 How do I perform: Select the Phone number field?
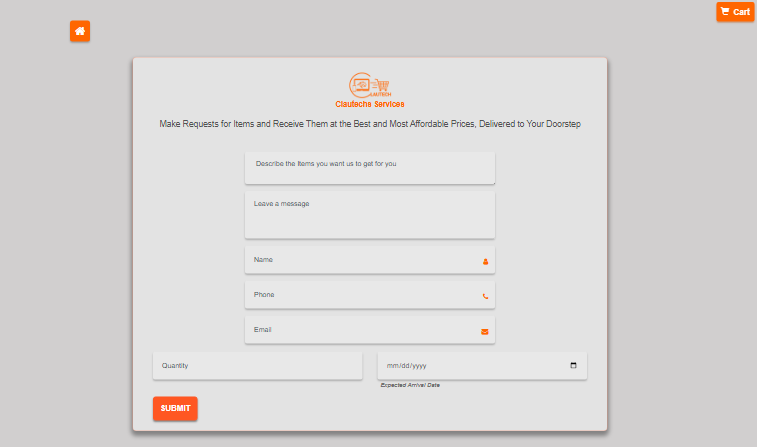pyautogui.click(x=360, y=295)
